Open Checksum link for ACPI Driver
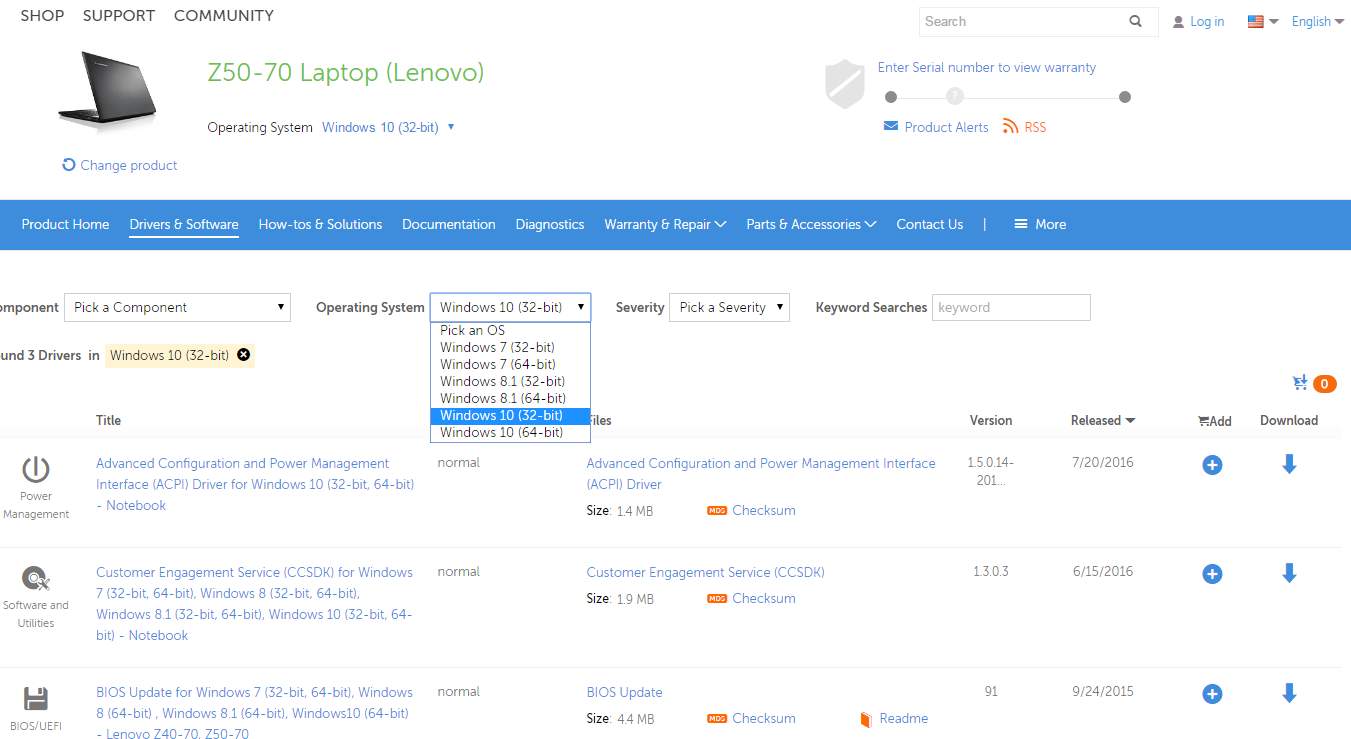The width and height of the screenshot is (1351, 739). [763, 510]
